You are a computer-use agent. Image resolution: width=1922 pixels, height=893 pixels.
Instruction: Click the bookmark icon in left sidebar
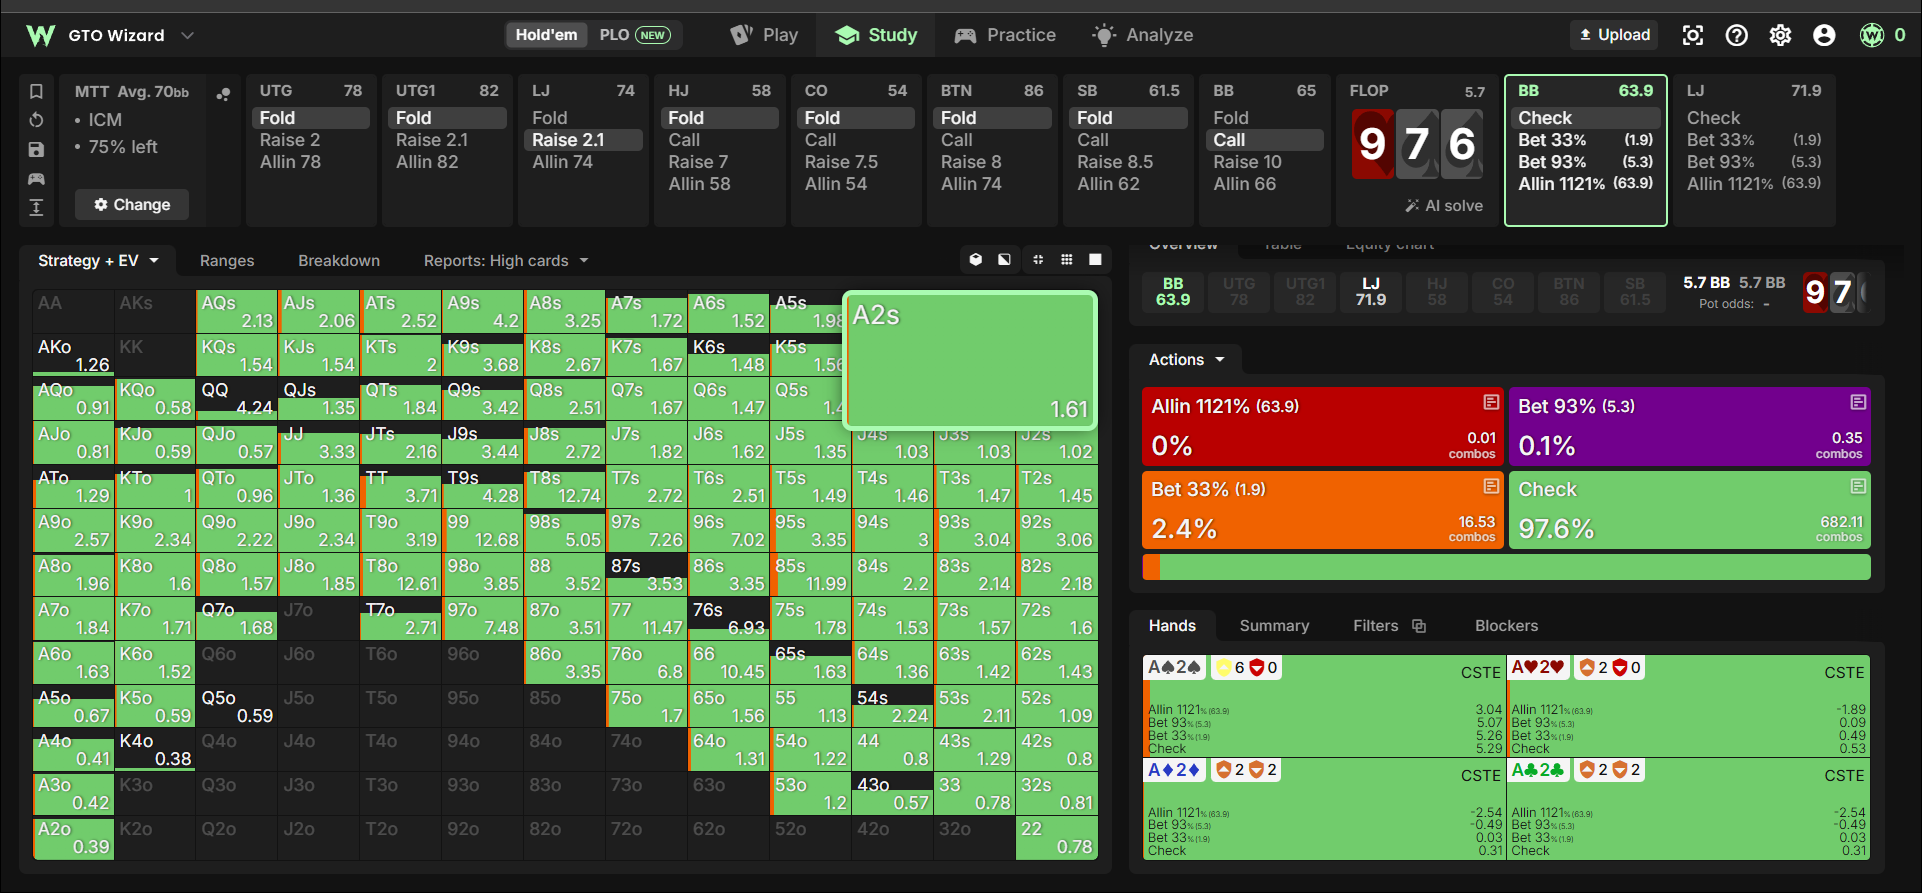pyautogui.click(x=36, y=92)
